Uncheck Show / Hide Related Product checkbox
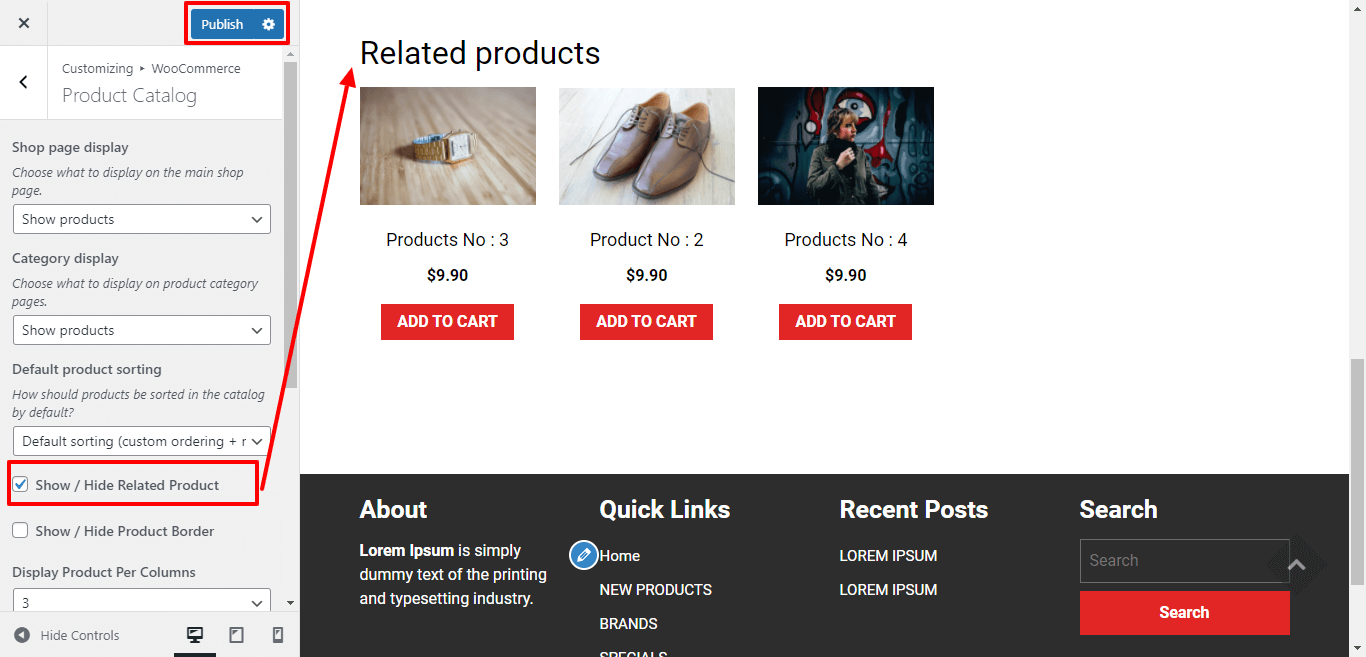The width and height of the screenshot is (1366, 657). tap(20, 485)
